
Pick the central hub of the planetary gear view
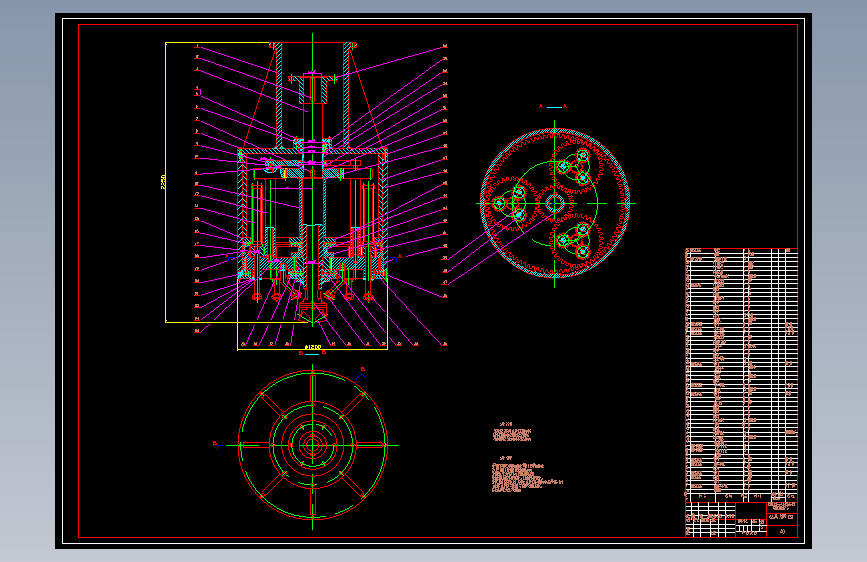coord(555,204)
